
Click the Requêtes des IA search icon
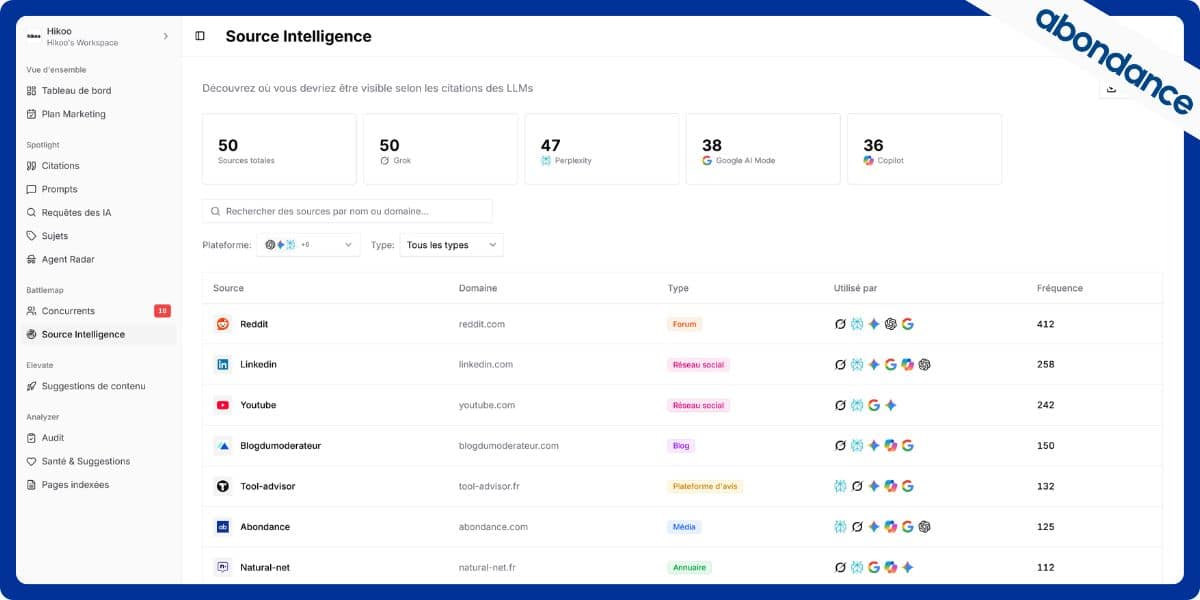click(x=32, y=213)
